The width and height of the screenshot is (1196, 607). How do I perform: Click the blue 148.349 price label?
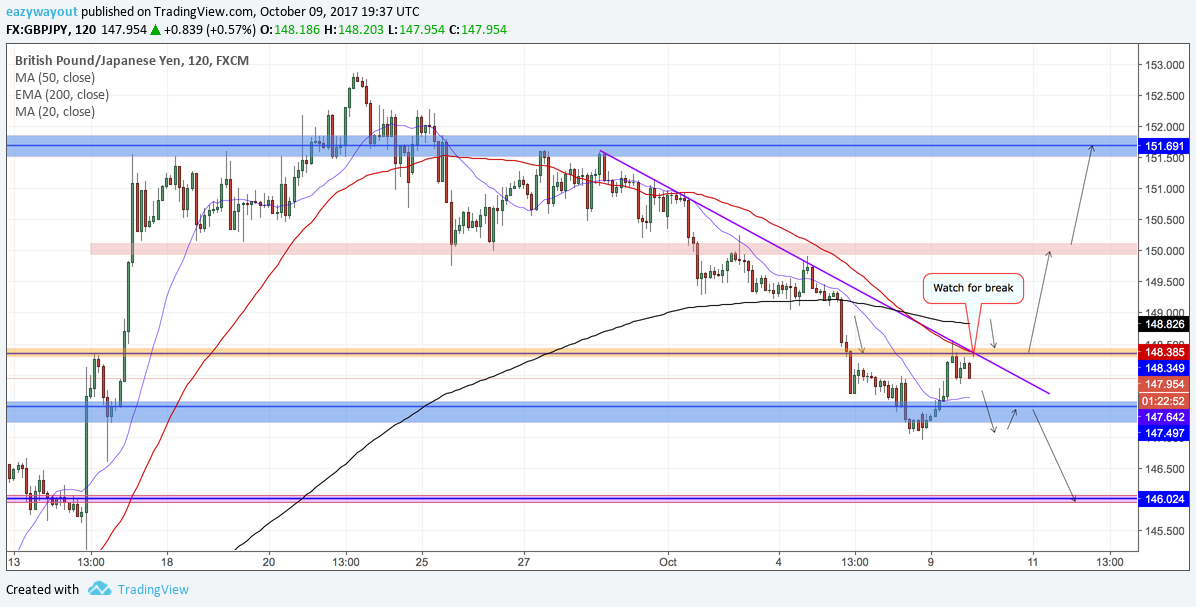(x=1165, y=368)
